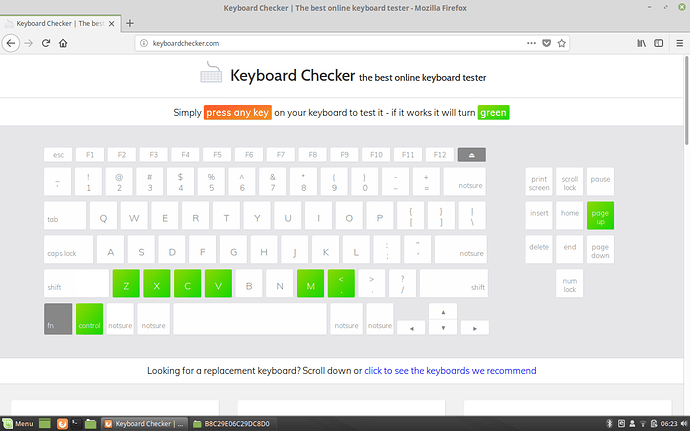
Task: Click the left arrow key
Action: point(411,328)
